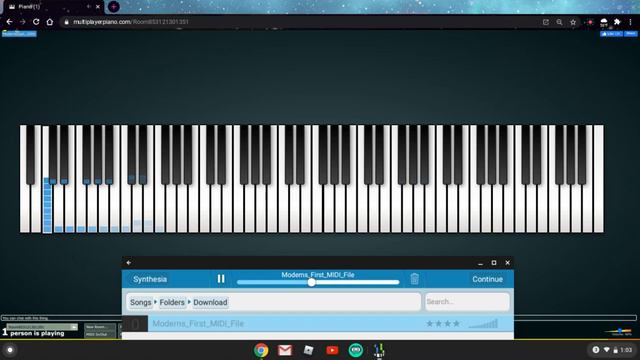
Task: Click the MIDI In/Out button
Action: (100, 334)
